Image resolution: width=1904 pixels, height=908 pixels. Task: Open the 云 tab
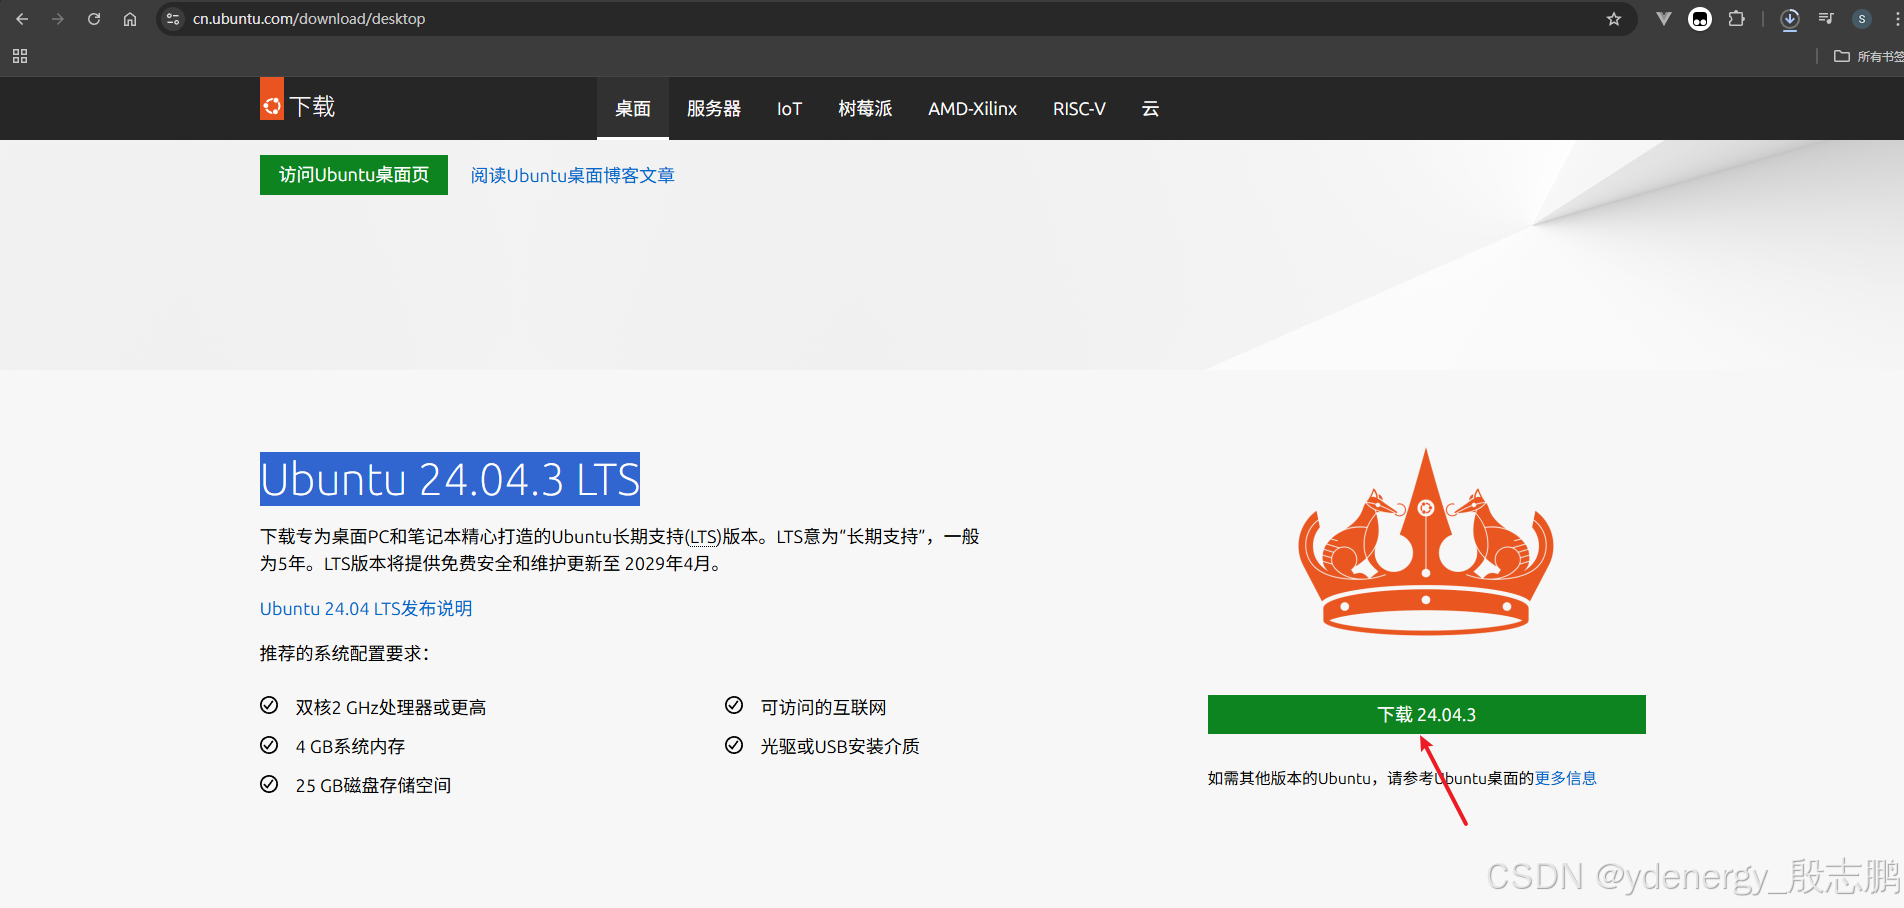(x=1151, y=108)
